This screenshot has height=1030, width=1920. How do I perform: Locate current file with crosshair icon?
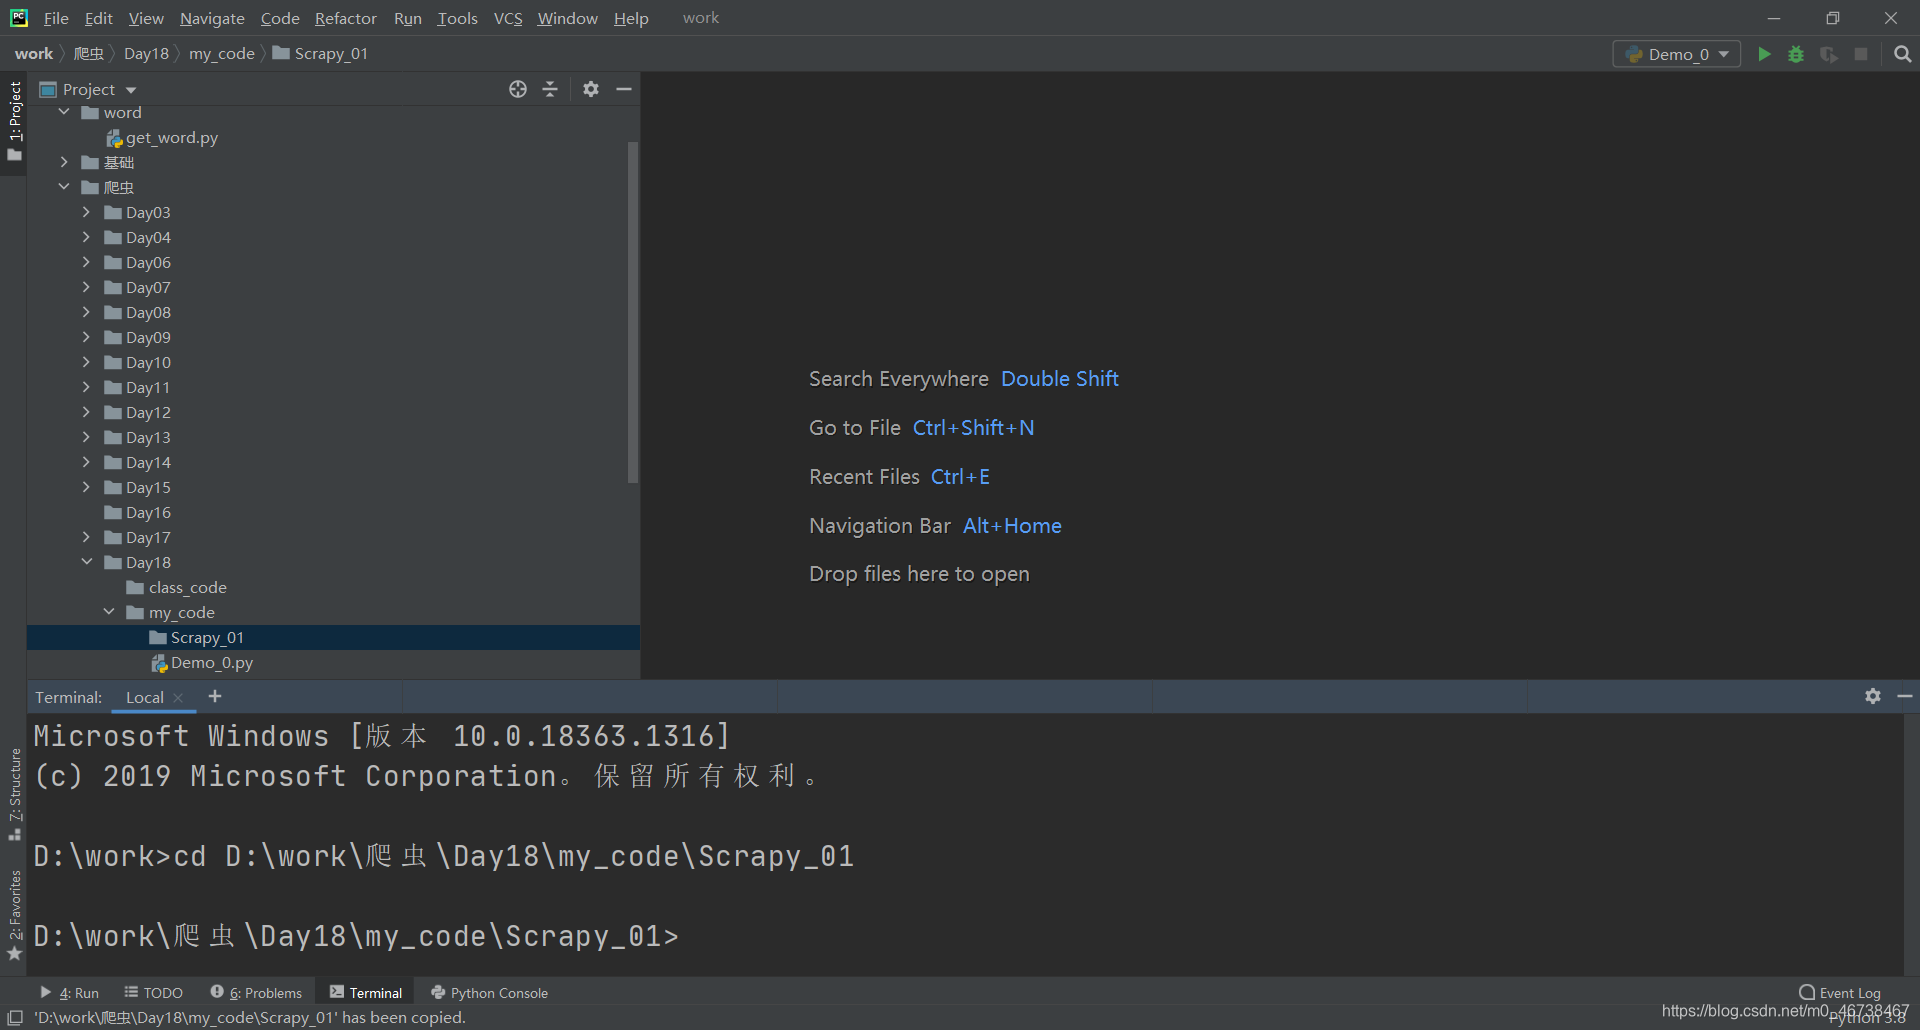[x=518, y=89]
